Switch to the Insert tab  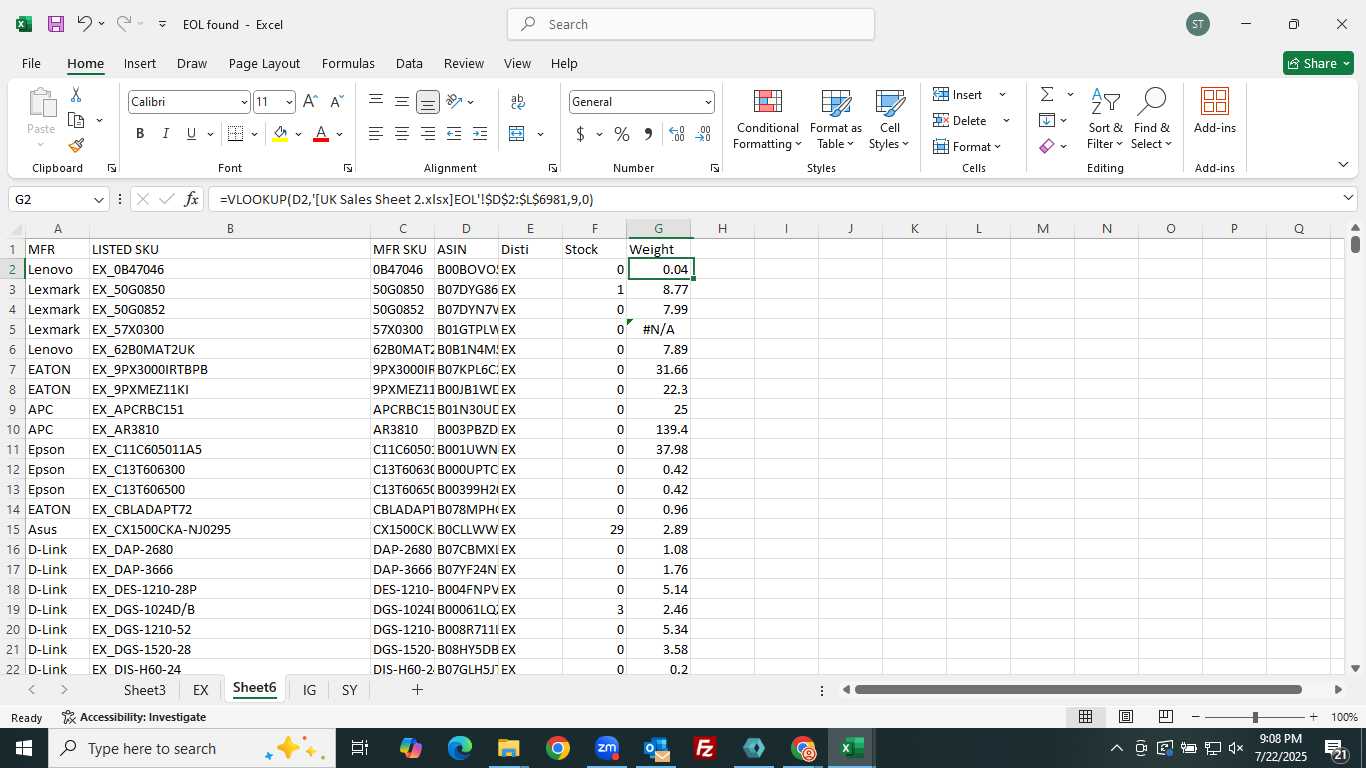coord(140,63)
